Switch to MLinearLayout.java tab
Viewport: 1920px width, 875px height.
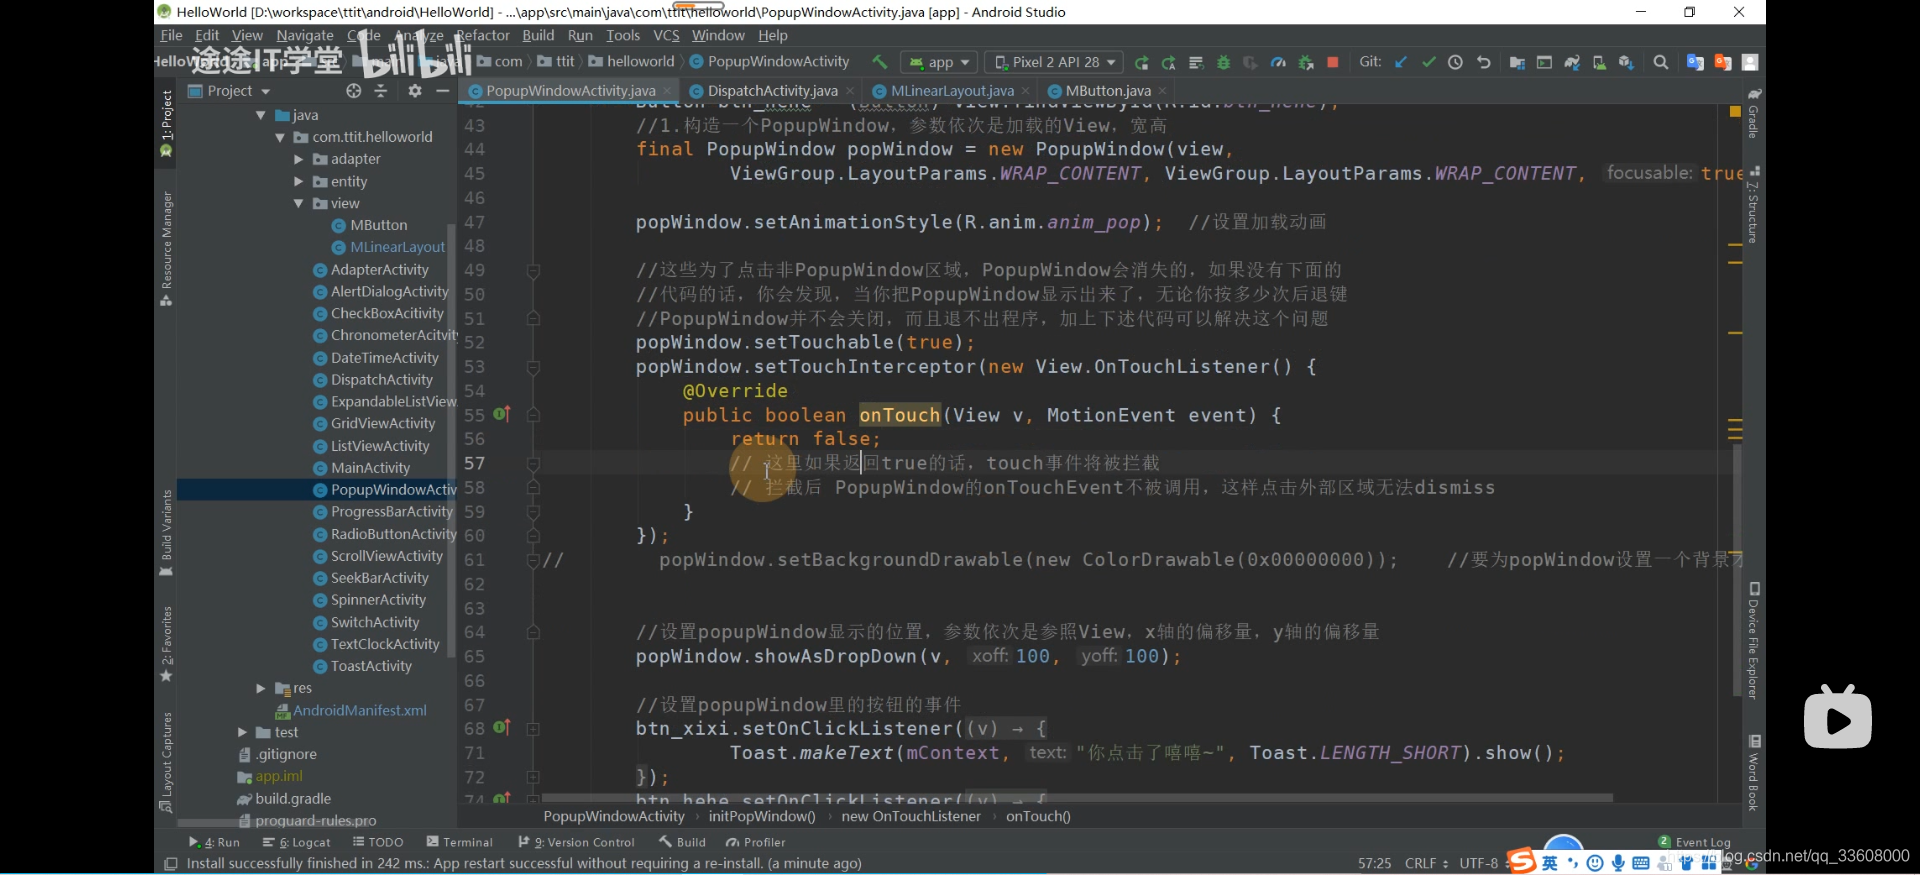[952, 91]
